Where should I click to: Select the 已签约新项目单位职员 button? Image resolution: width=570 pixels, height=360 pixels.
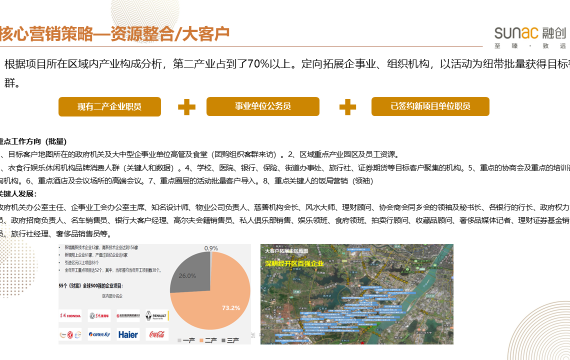click(x=430, y=106)
